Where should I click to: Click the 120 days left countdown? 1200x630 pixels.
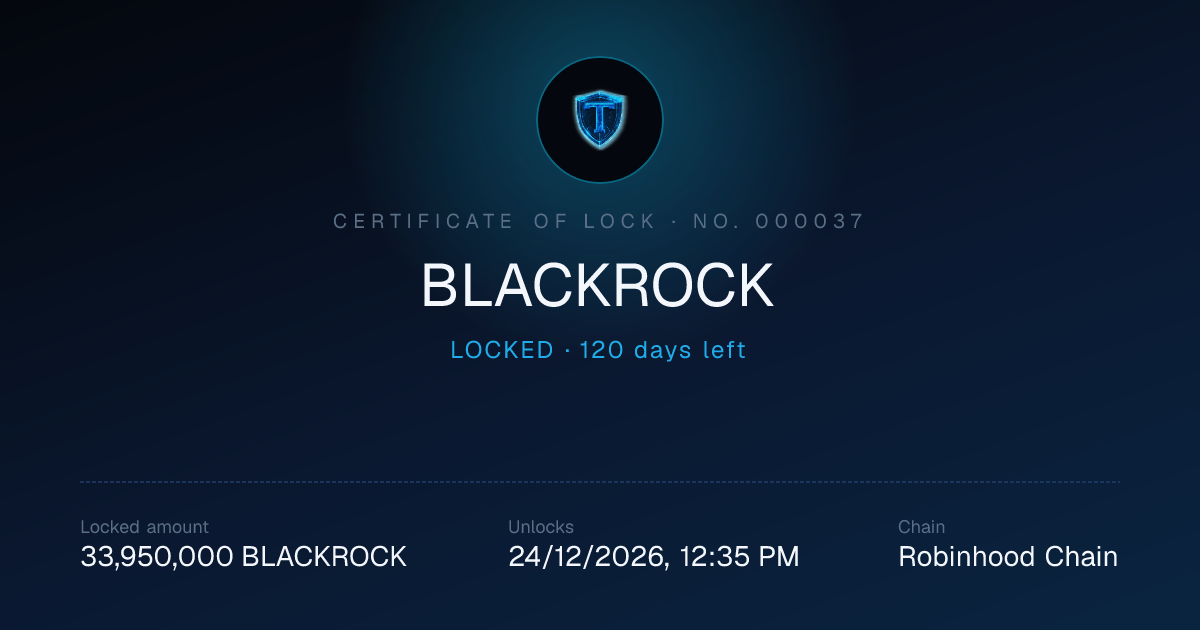[x=663, y=350]
